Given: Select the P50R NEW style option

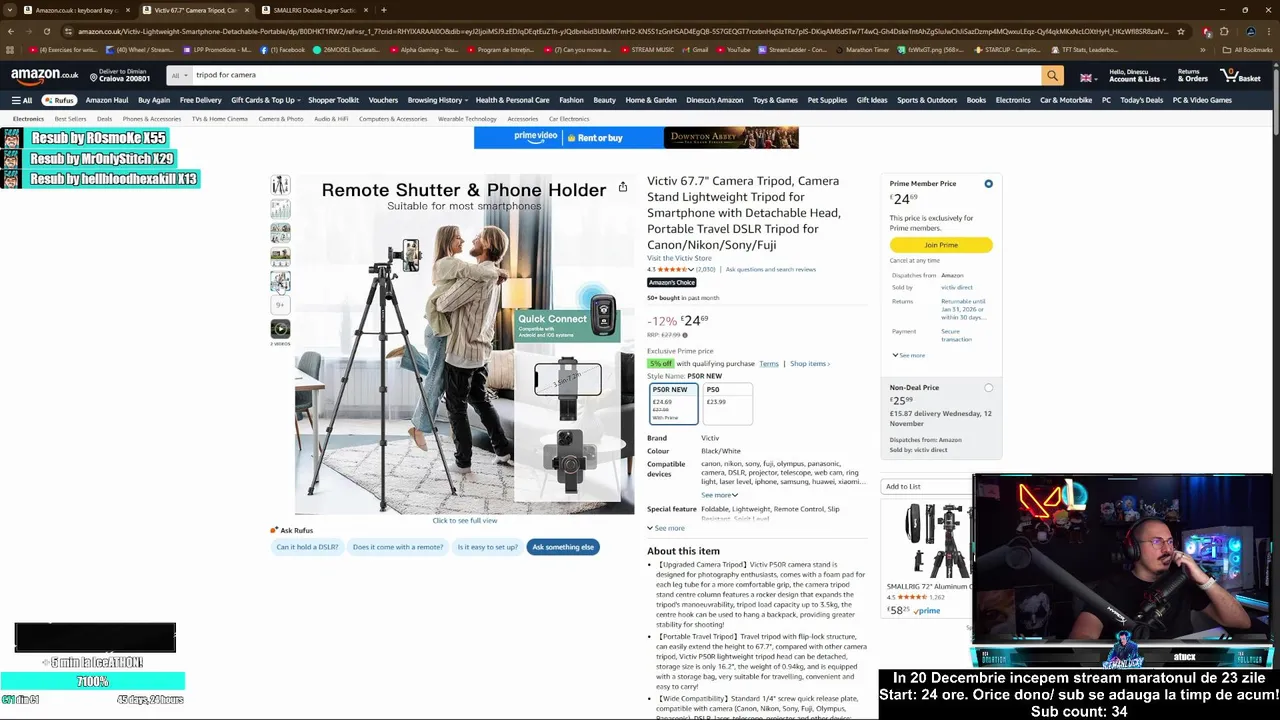Looking at the screenshot, I should 673,404.
